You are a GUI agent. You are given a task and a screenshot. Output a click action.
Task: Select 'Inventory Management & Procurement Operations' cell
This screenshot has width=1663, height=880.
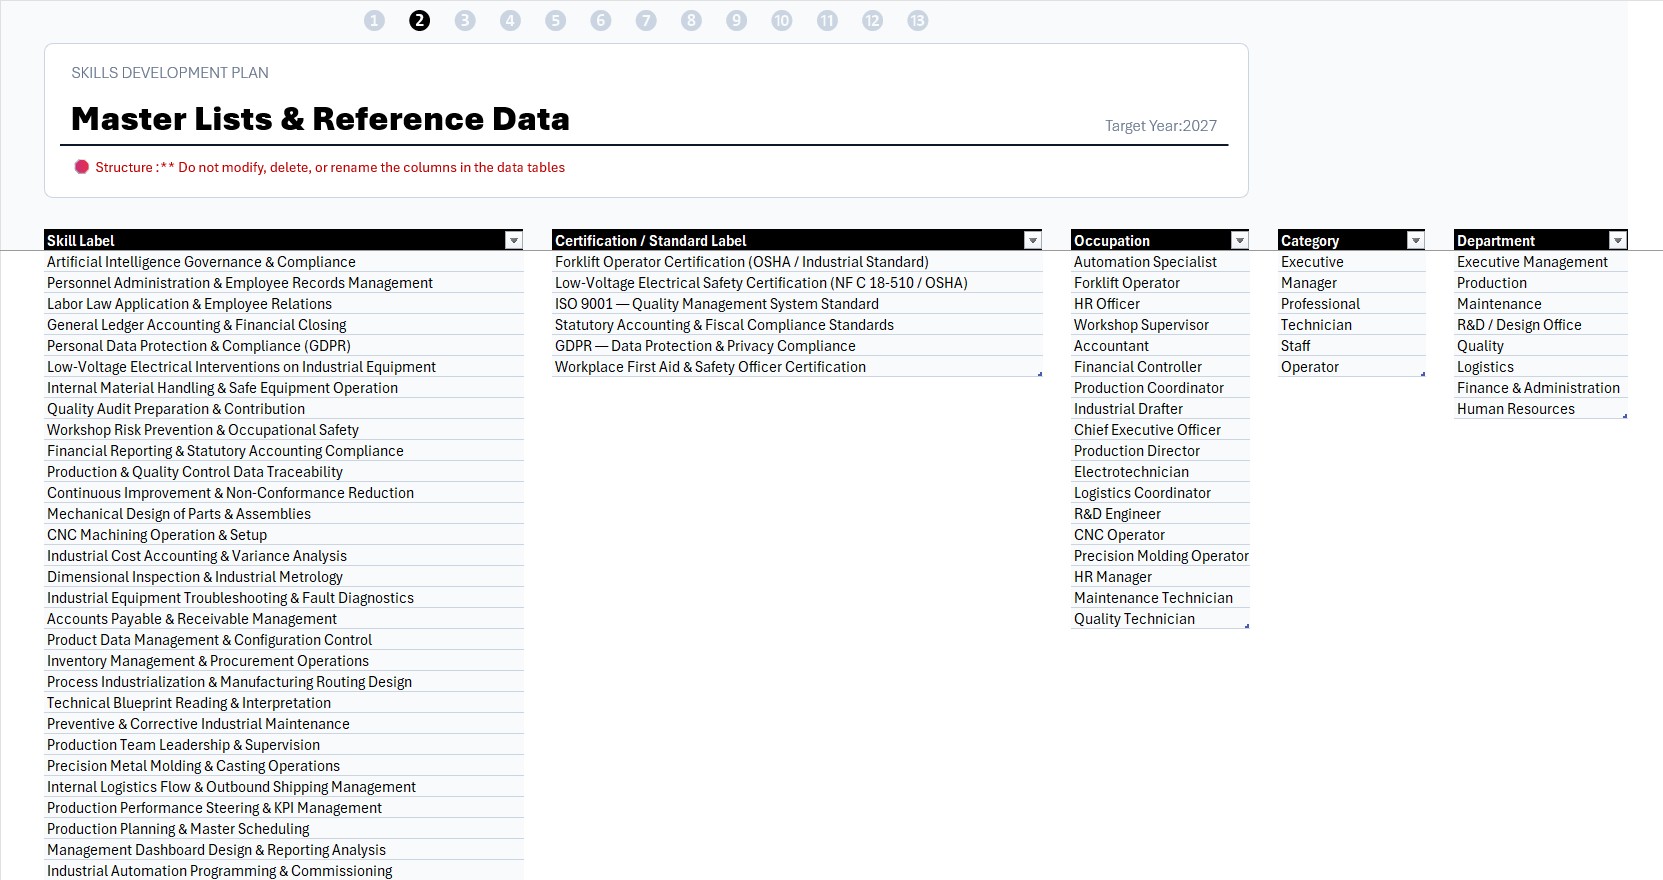click(x=284, y=661)
